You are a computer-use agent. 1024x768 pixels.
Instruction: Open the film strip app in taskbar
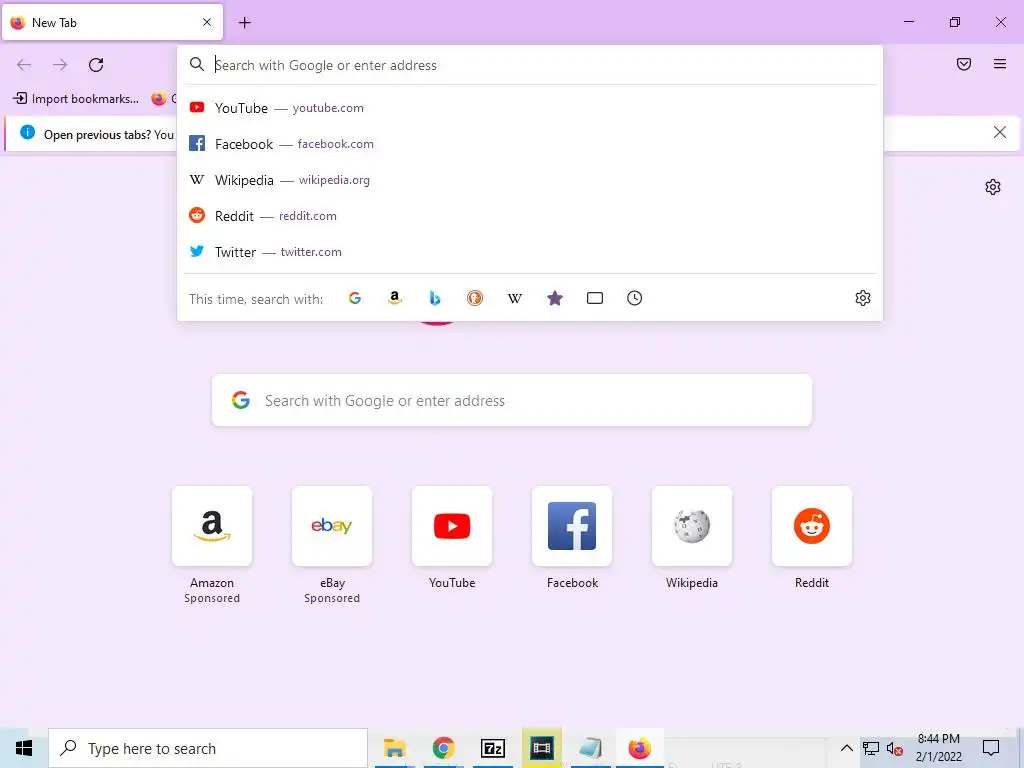click(541, 748)
